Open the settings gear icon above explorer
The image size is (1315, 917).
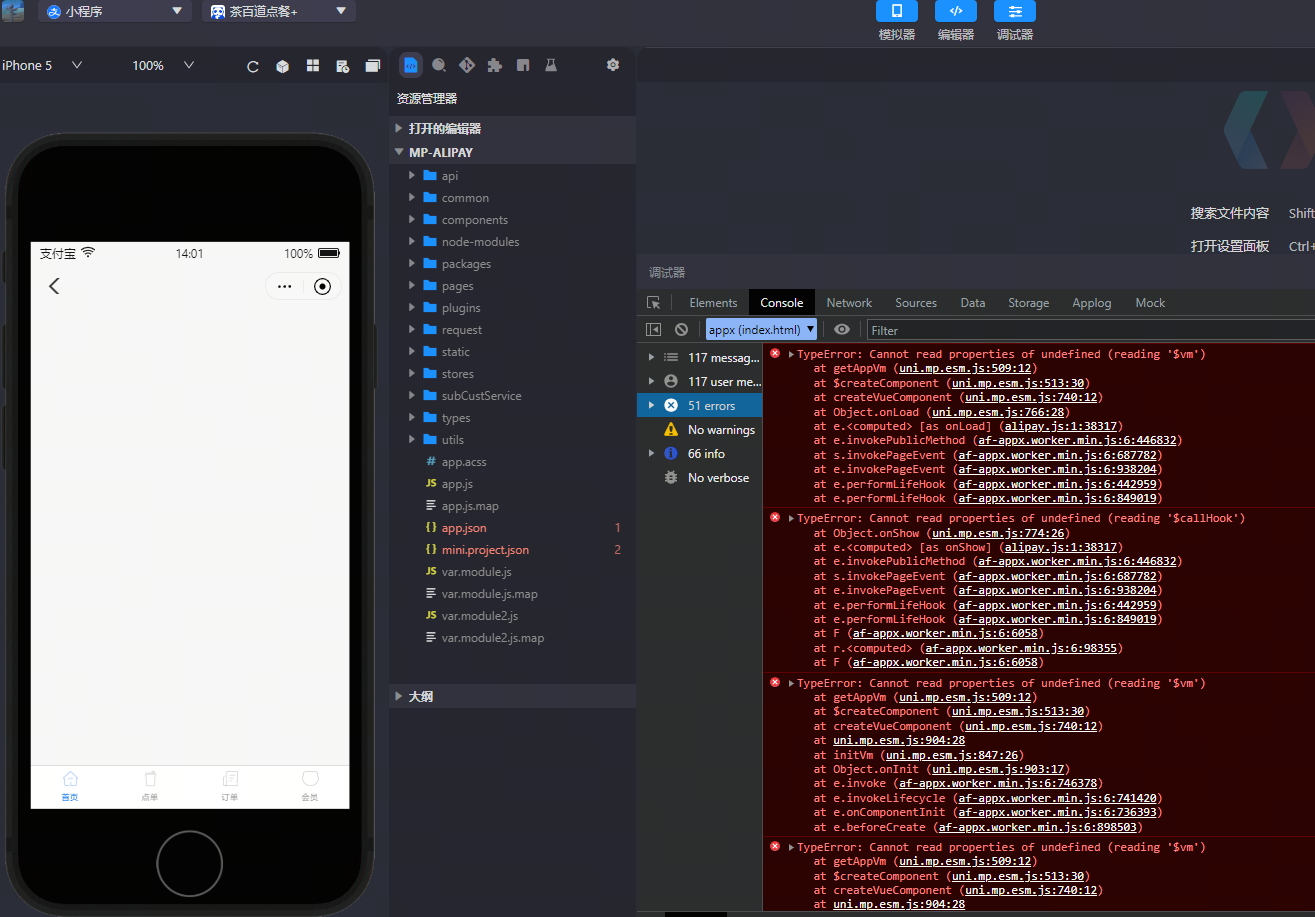coord(613,65)
